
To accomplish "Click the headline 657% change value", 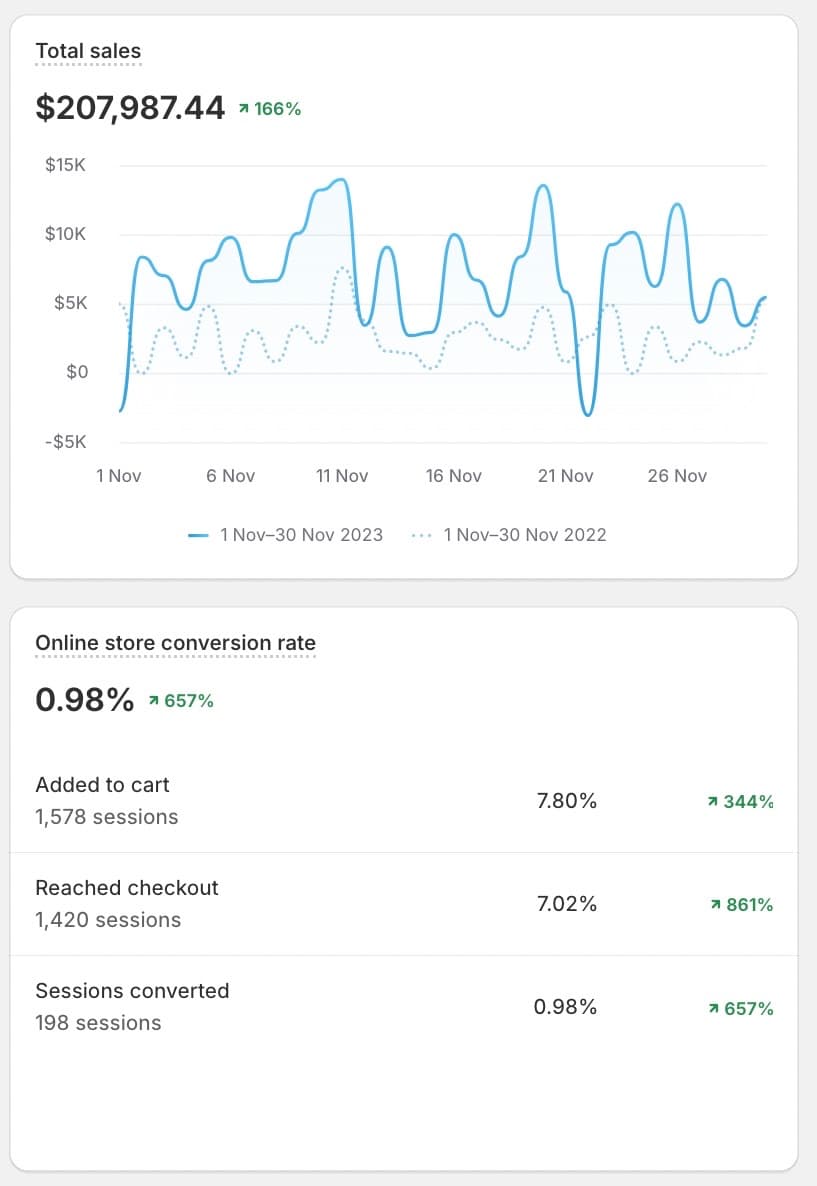I will click(188, 701).
